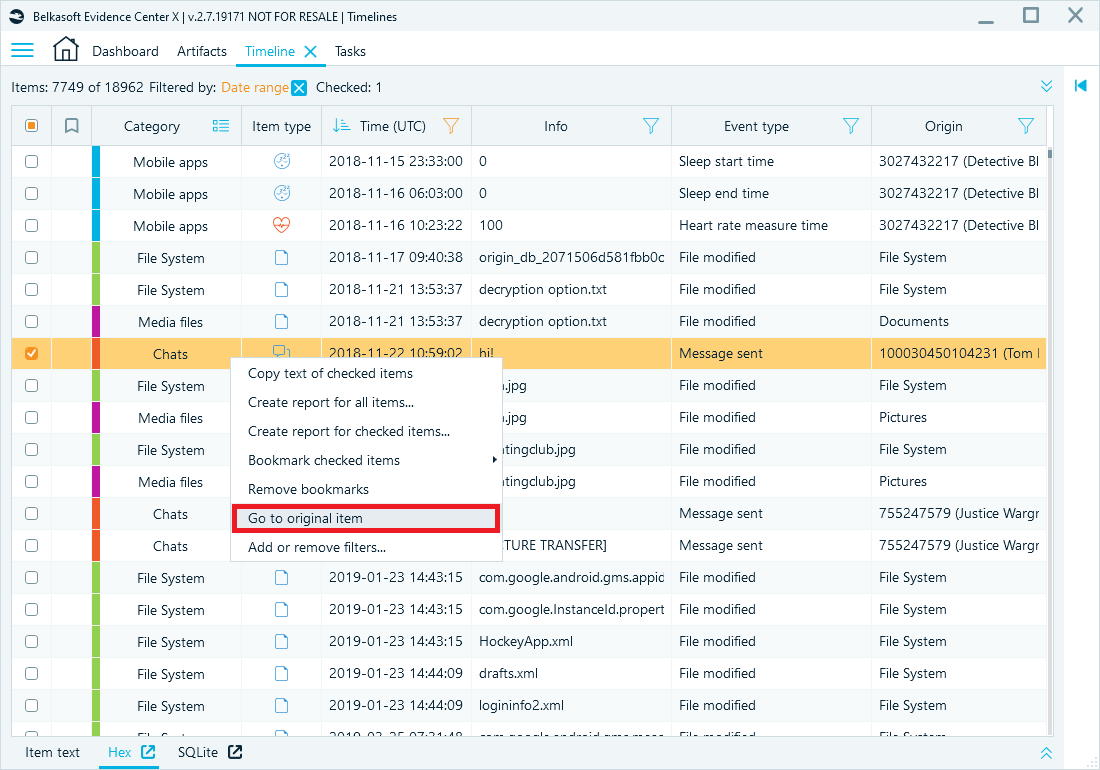Click the heart rate item type icon
1100x770 pixels.
[281, 225]
